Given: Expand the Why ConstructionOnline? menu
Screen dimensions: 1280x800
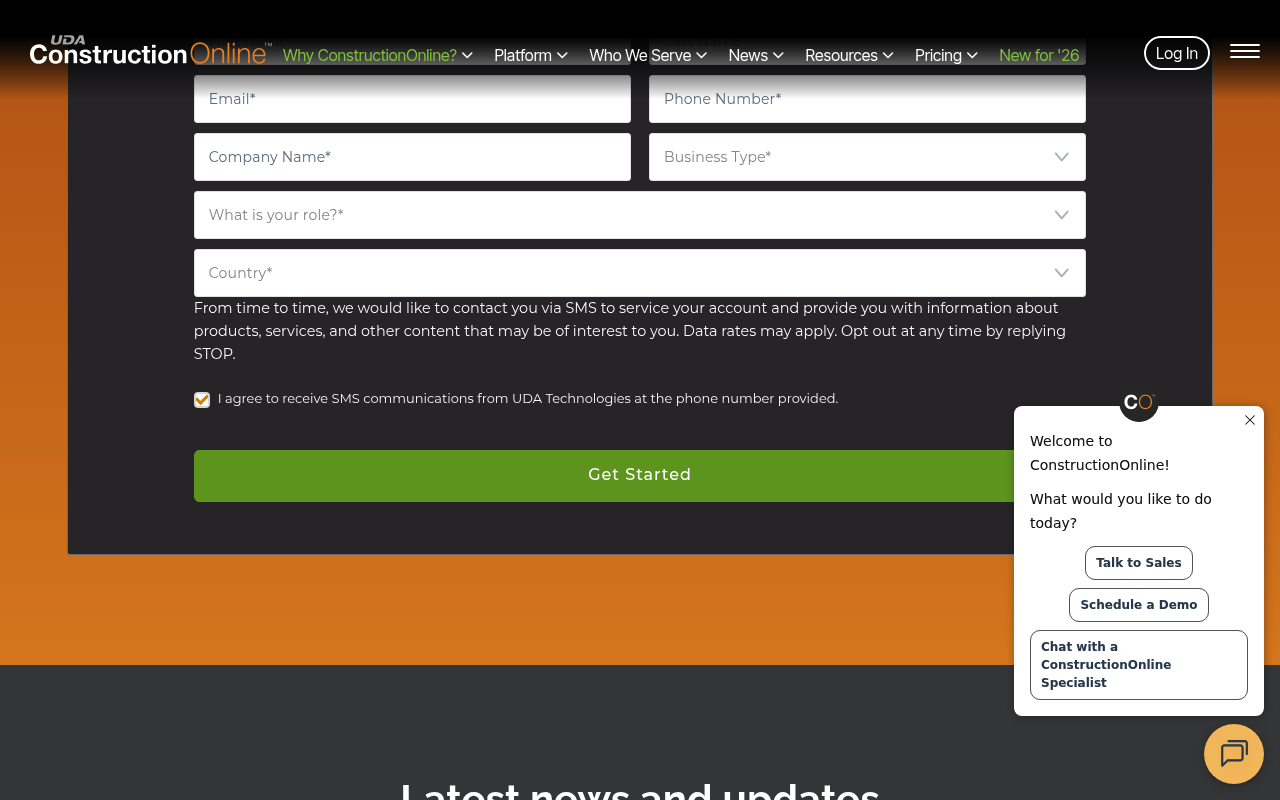Looking at the screenshot, I should point(378,55).
